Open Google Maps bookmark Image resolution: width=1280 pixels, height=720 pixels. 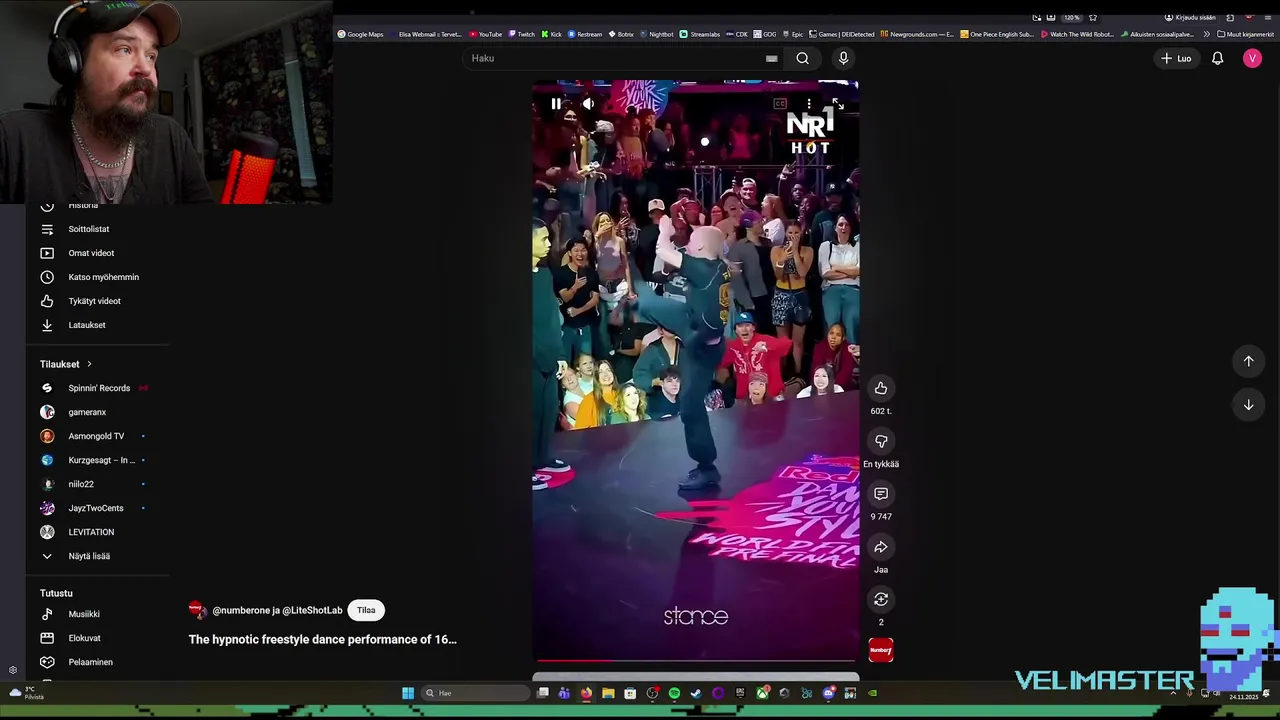(x=360, y=34)
